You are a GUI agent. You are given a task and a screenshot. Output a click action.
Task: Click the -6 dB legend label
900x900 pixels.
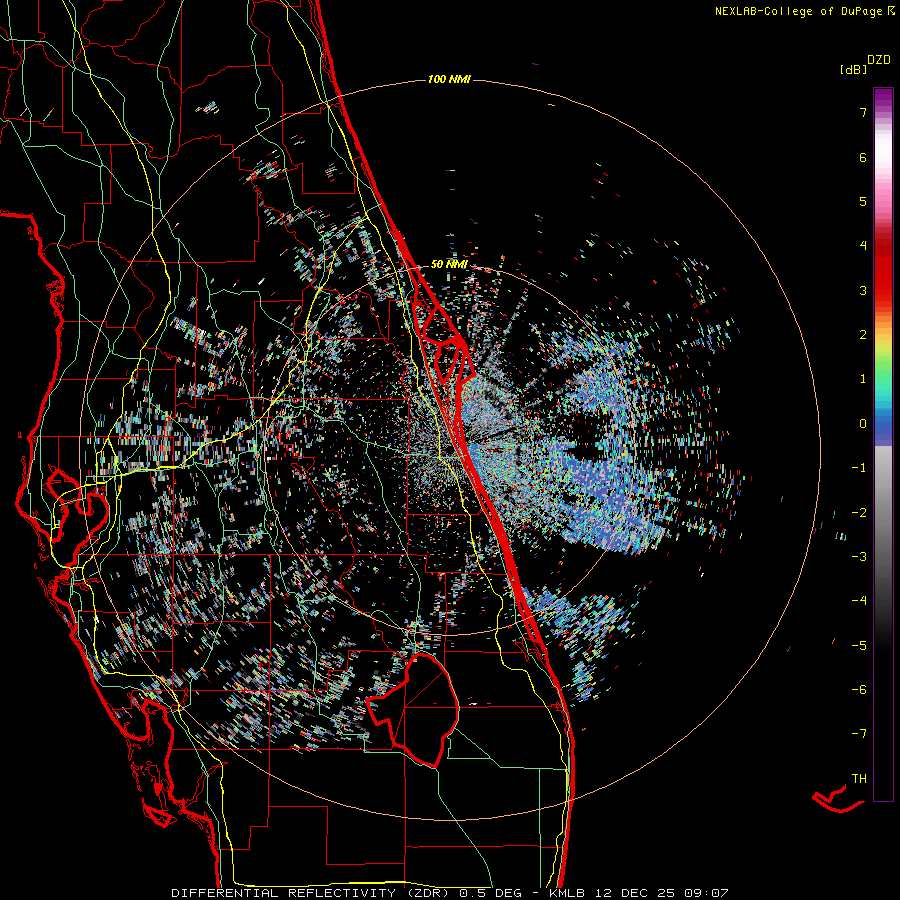click(859, 690)
